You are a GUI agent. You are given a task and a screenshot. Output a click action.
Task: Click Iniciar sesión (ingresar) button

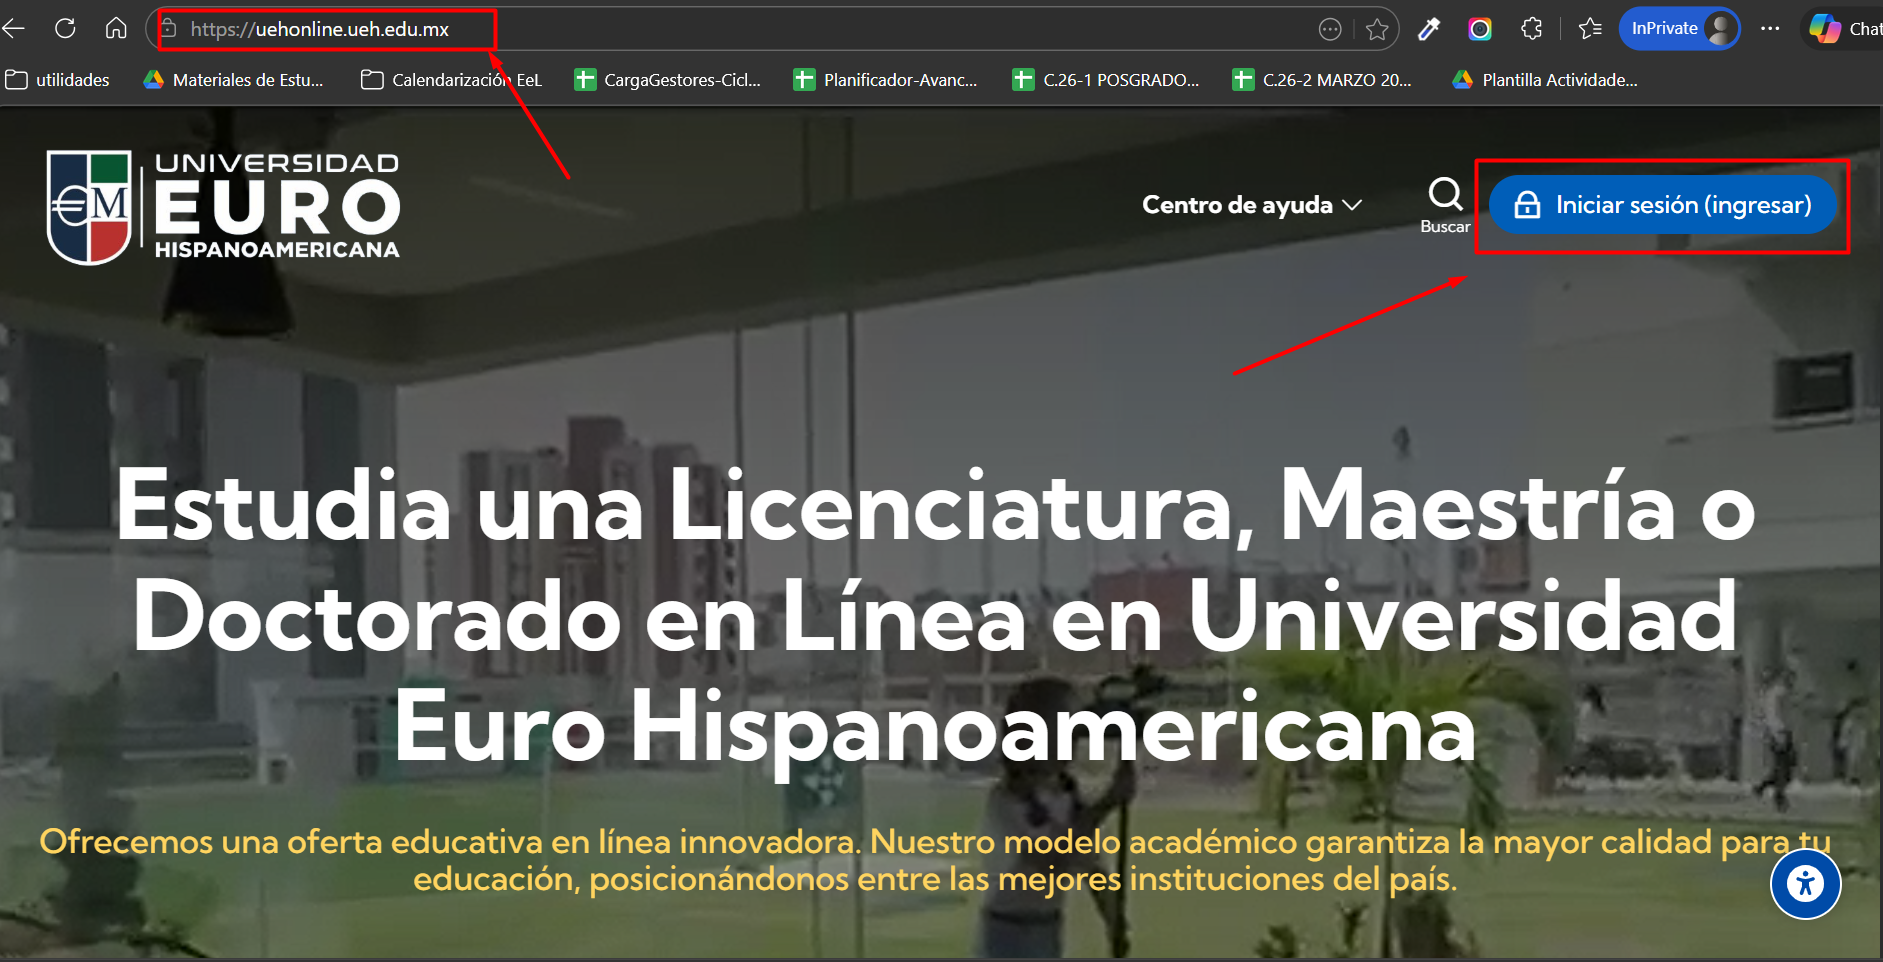click(x=1663, y=205)
